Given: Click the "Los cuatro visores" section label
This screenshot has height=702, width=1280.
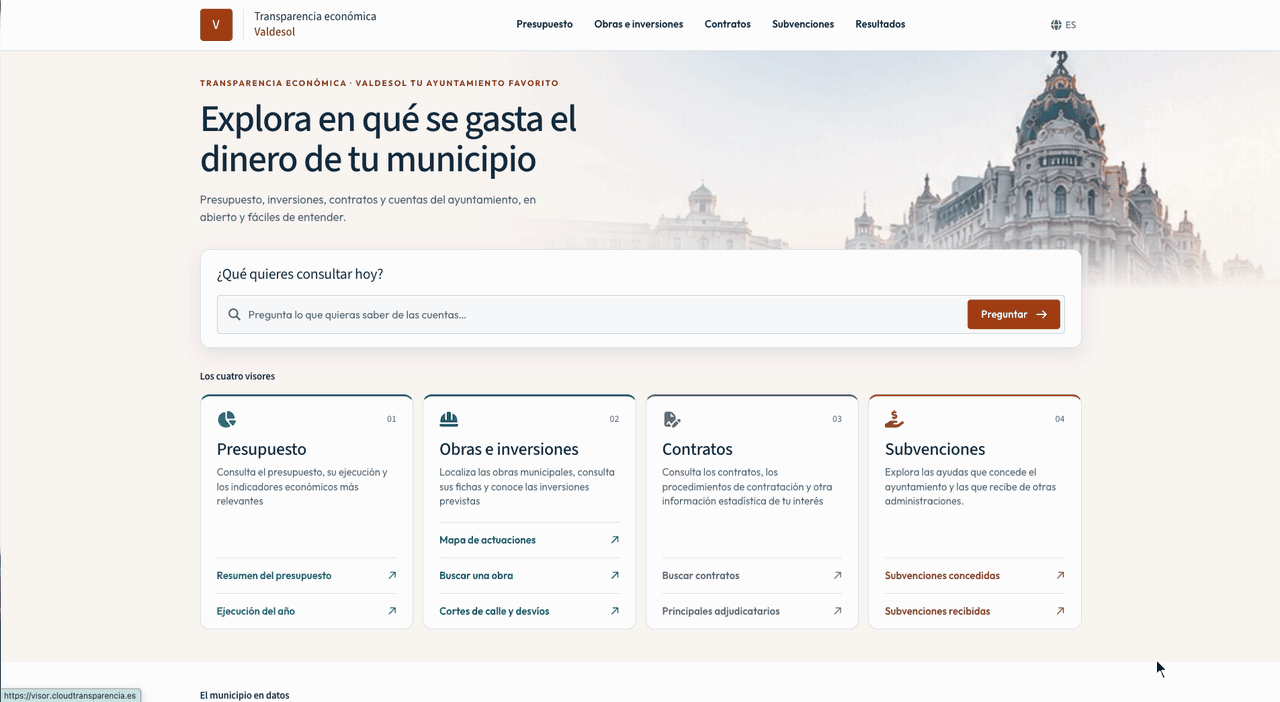Looking at the screenshot, I should (237, 376).
